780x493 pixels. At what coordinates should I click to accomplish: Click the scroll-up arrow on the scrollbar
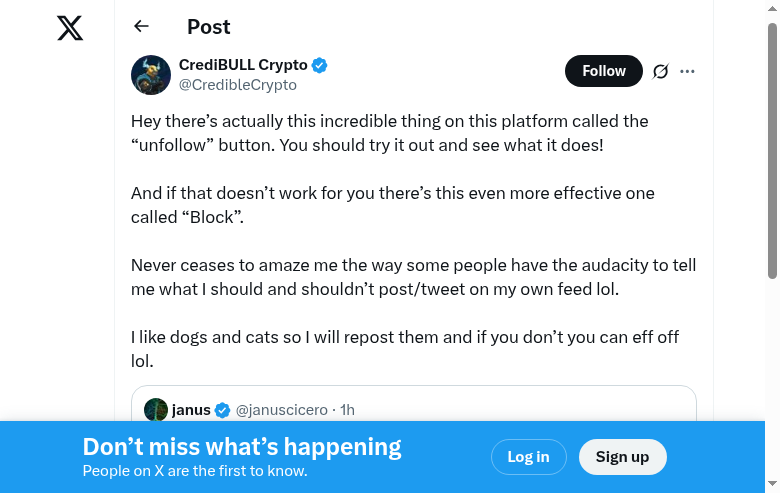click(772, 8)
